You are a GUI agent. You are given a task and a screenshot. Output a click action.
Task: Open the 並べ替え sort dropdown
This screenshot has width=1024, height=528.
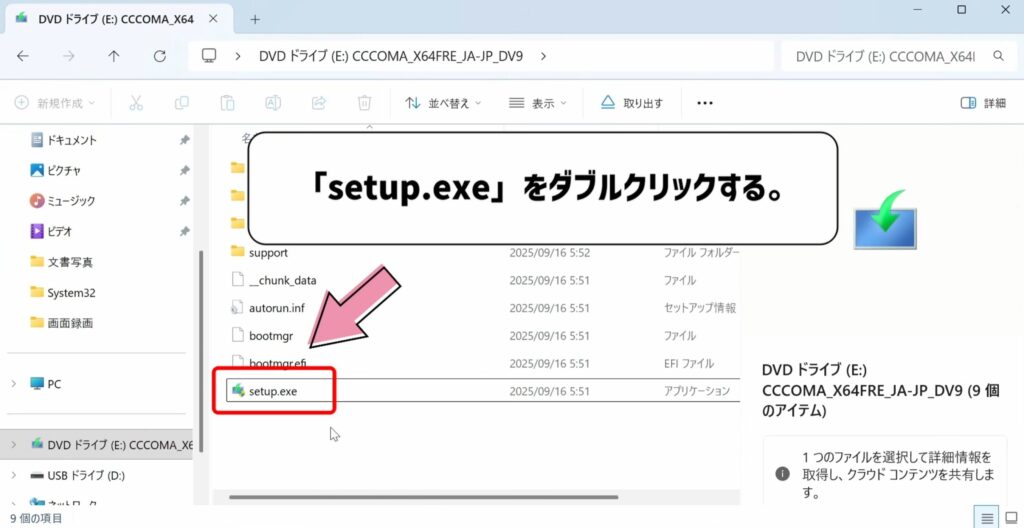point(443,103)
